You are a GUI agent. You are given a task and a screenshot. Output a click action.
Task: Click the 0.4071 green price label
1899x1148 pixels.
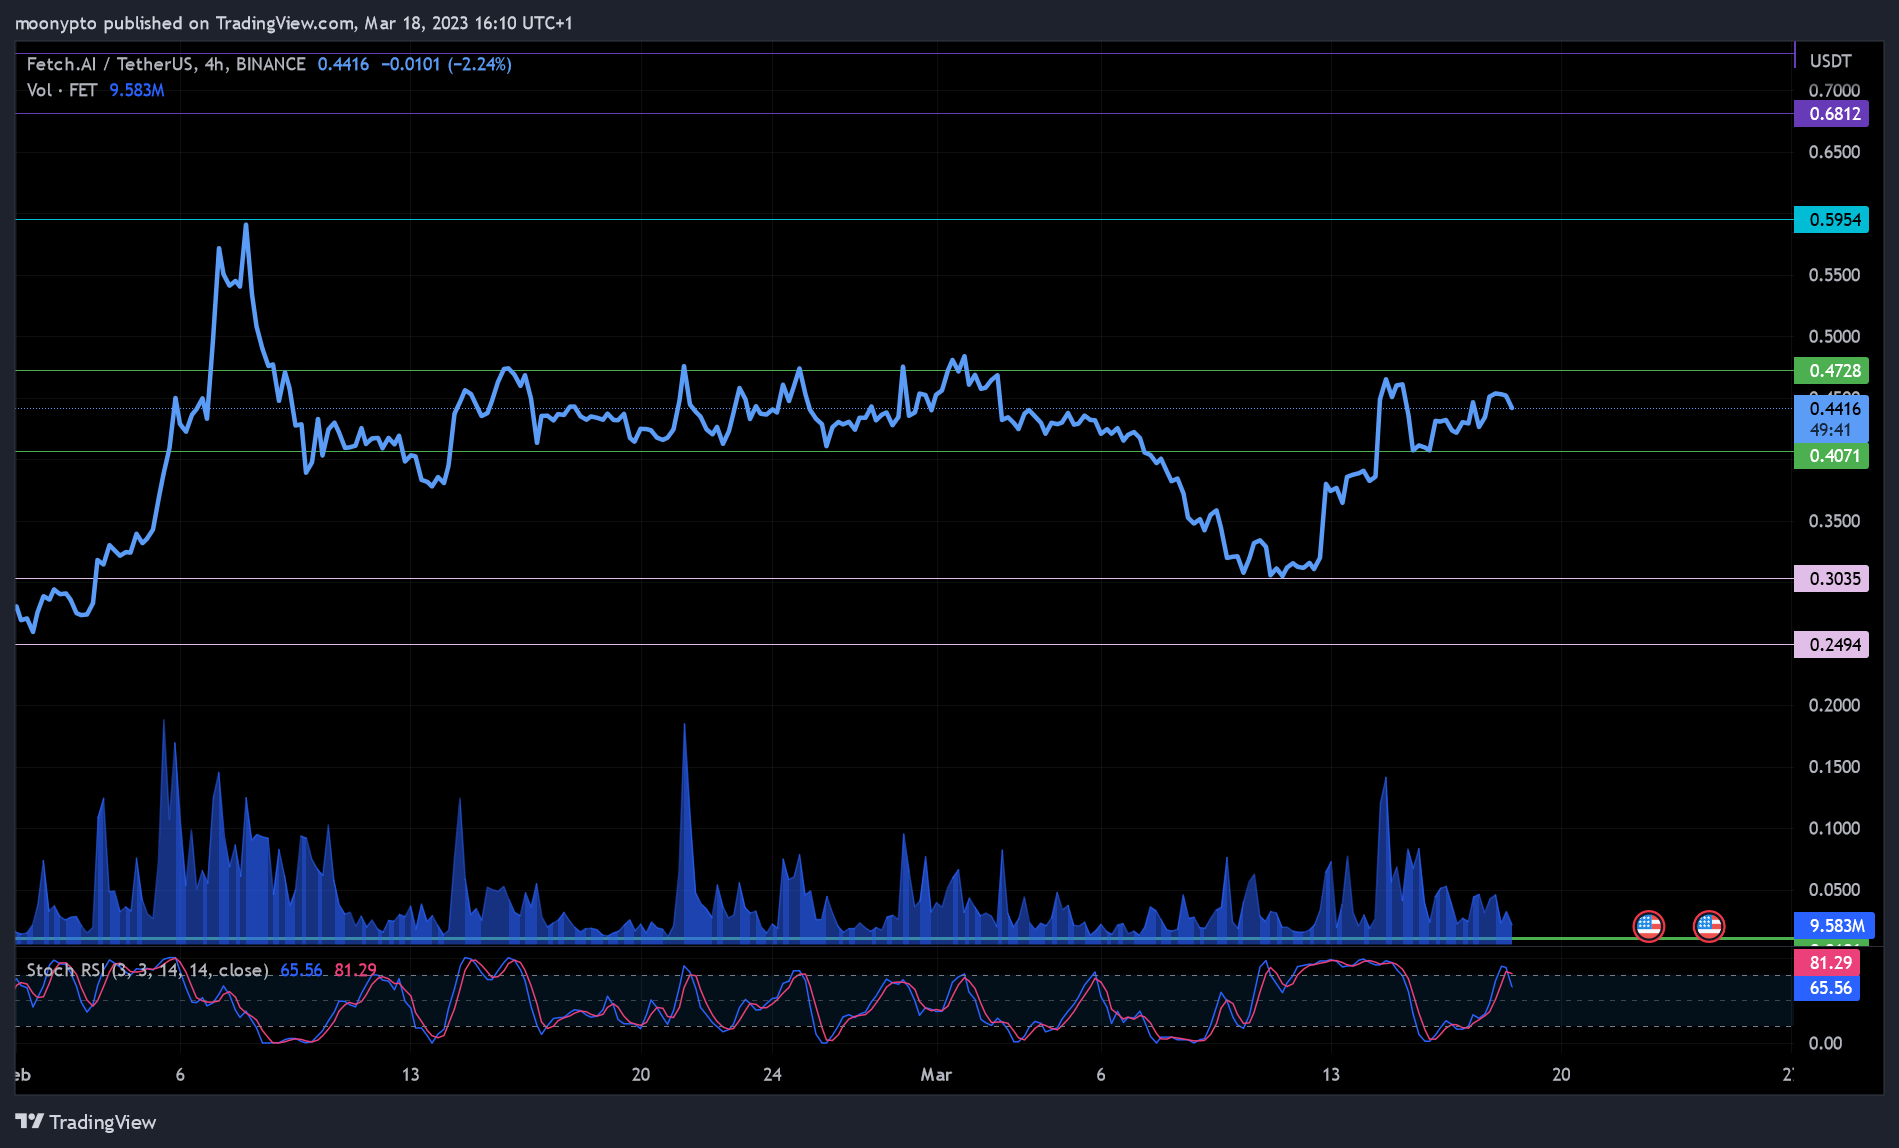[1831, 455]
